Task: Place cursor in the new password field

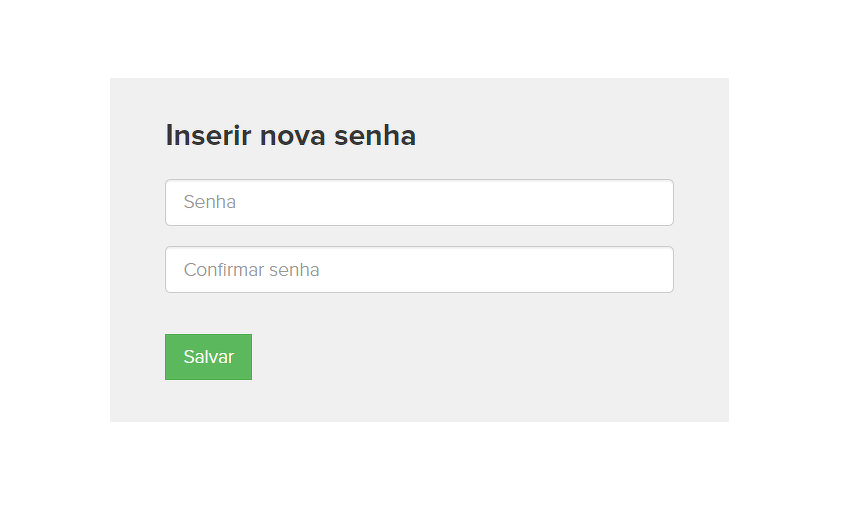Action: 419,202
